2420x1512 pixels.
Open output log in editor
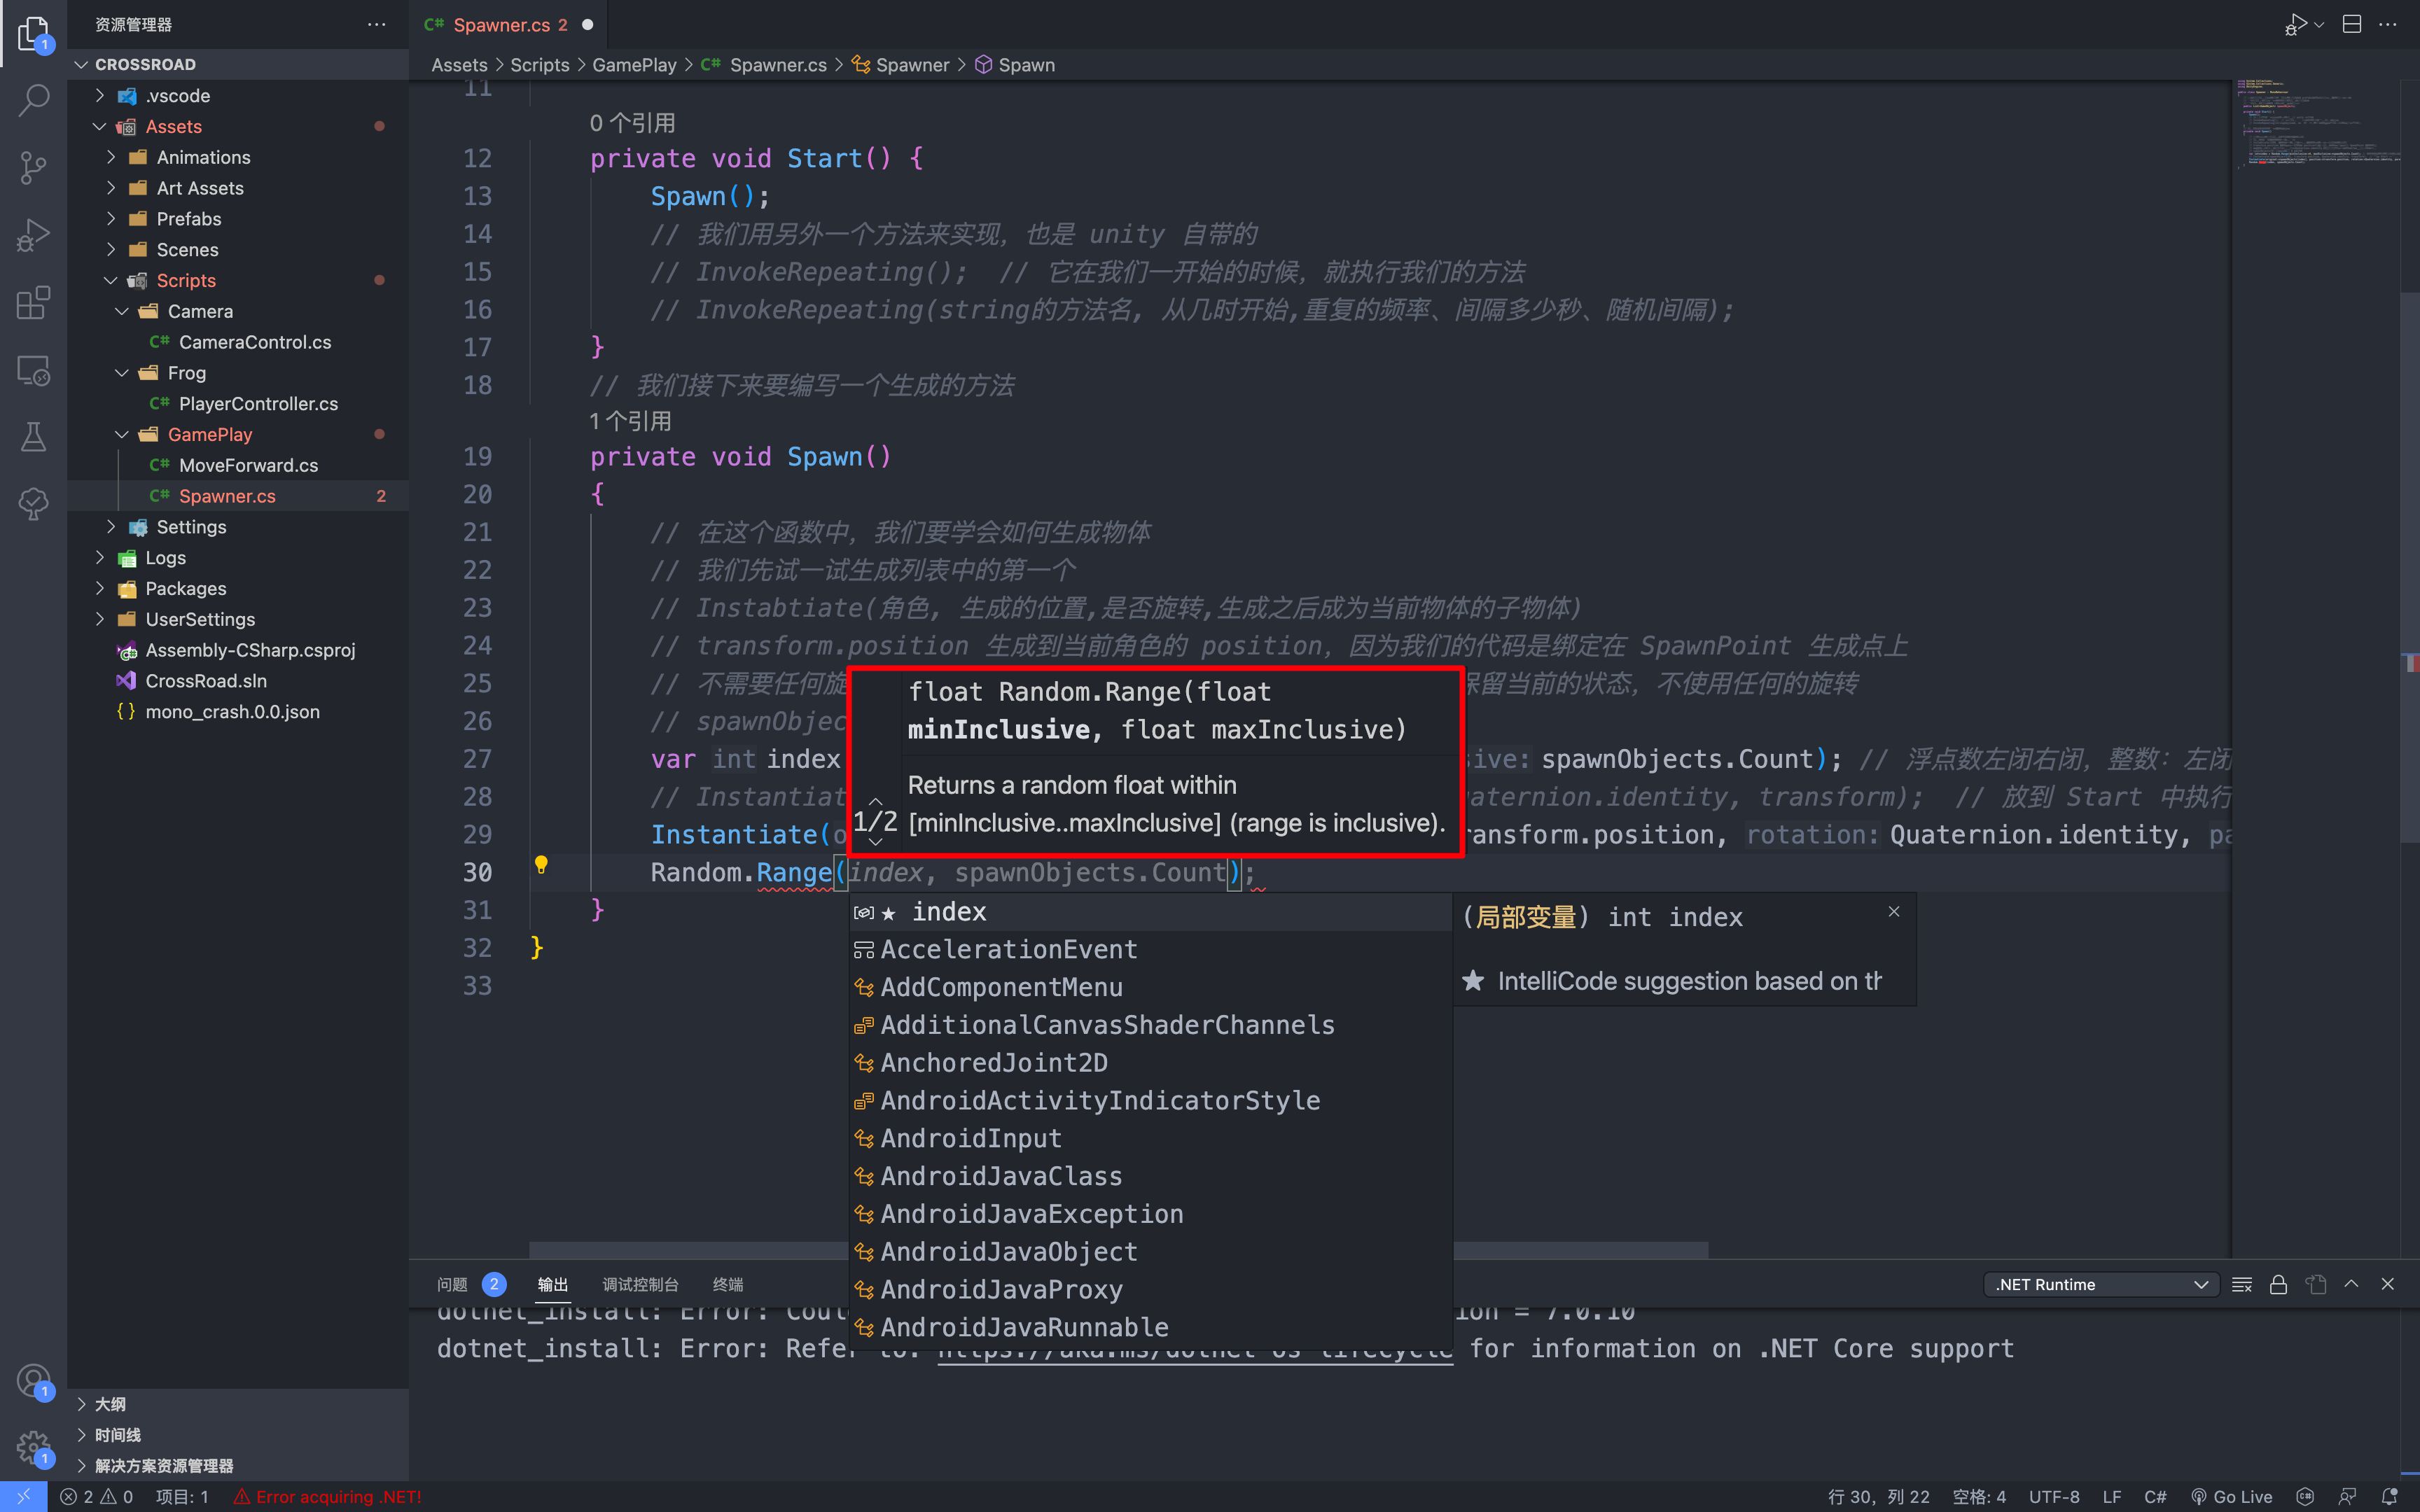(2316, 1284)
